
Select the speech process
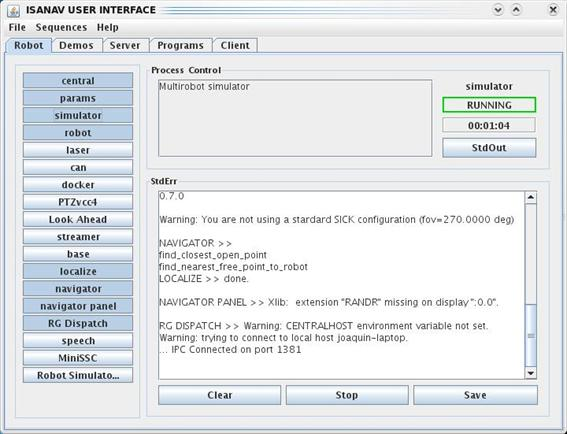click(78, 341)
